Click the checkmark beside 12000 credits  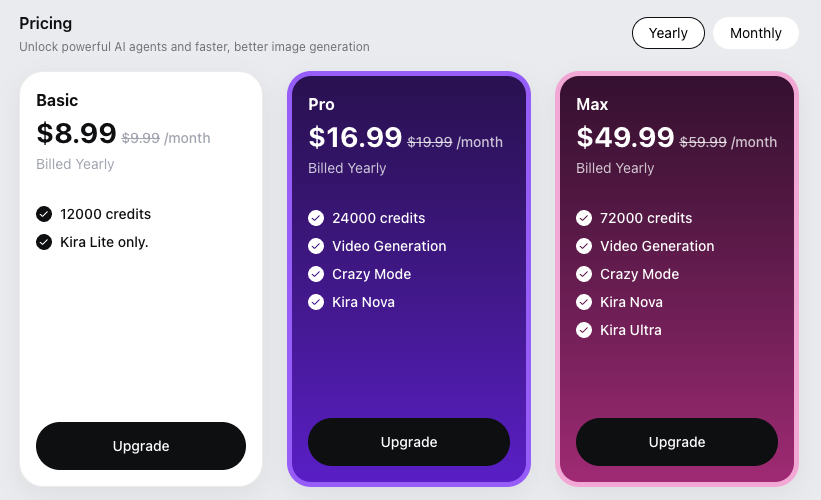coord(44,214)
